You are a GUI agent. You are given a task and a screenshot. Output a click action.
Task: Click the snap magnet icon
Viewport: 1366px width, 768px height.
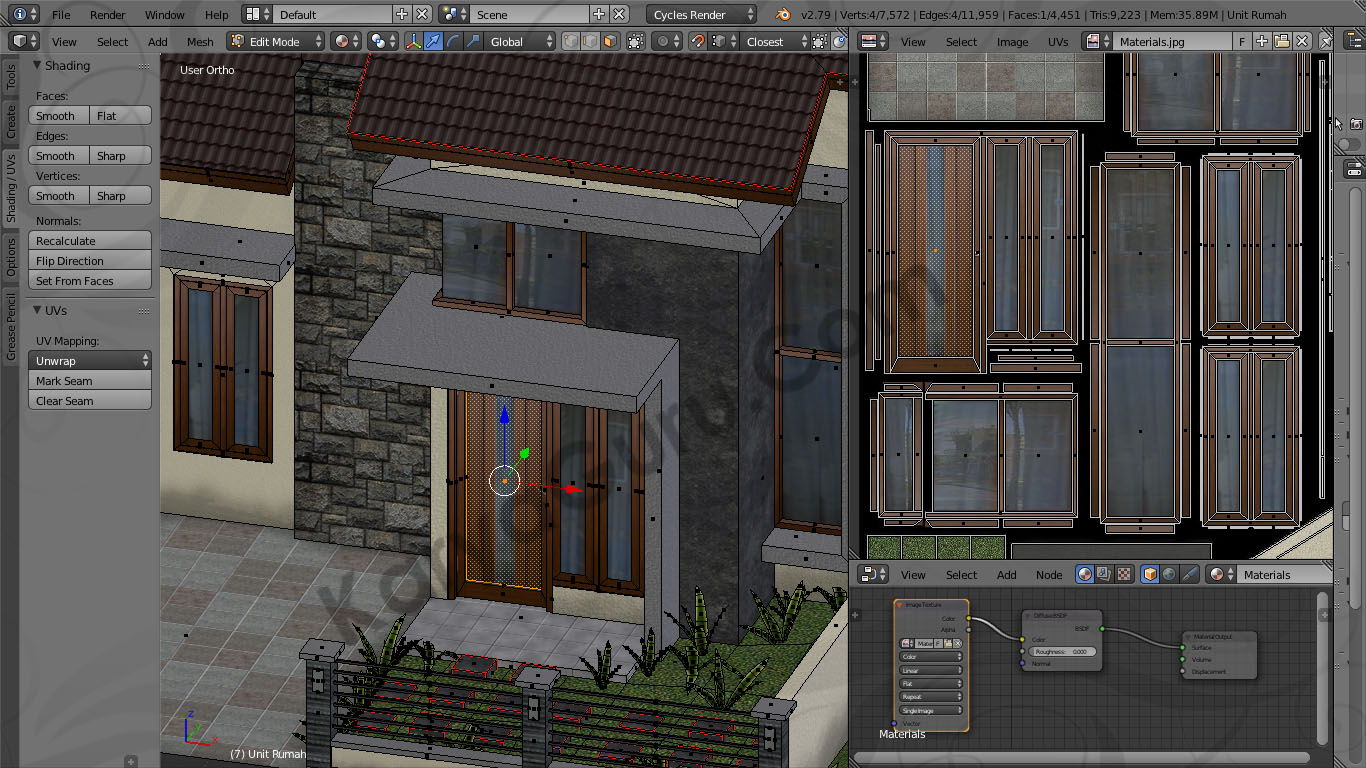click(698, 42)
